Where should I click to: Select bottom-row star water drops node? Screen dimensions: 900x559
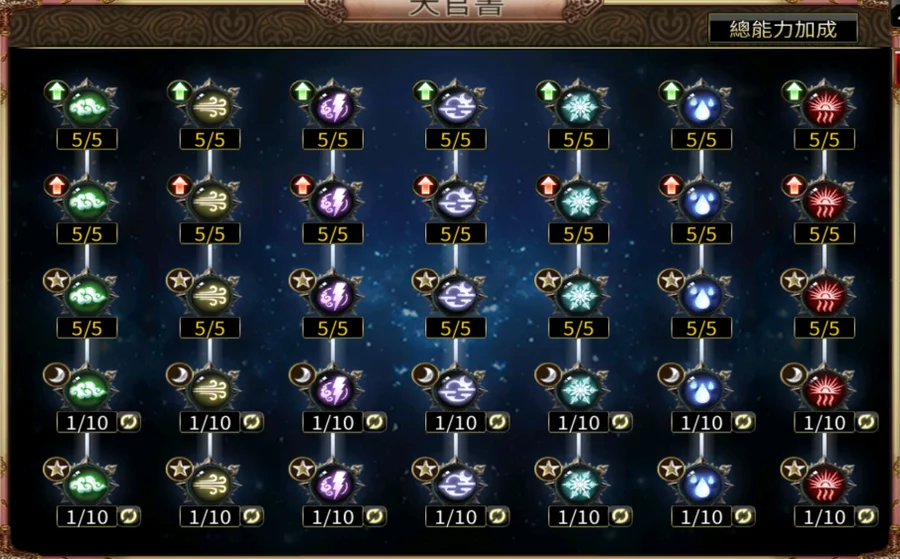(x=701, y=484)
